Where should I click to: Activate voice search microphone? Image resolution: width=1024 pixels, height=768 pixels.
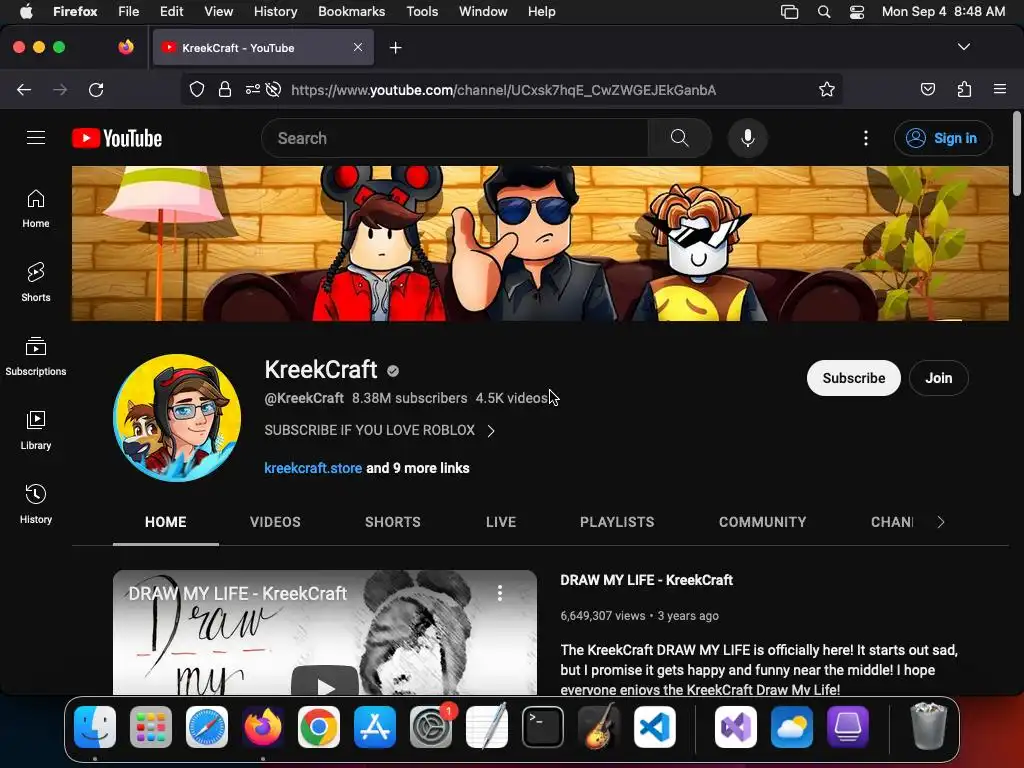pos(748,138)
